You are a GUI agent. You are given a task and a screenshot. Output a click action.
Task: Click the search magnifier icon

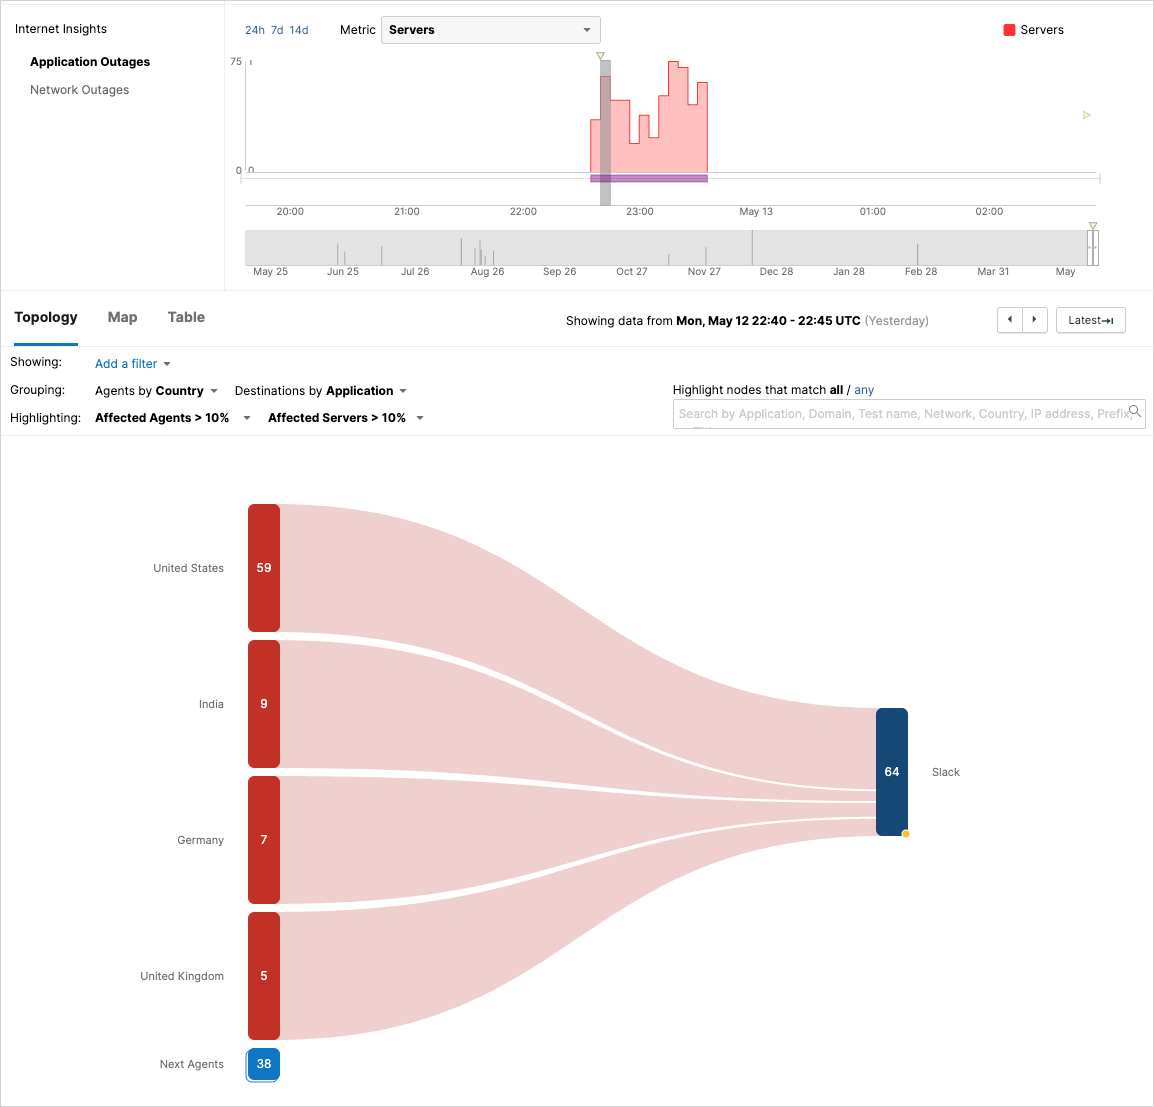(1134, 411)
